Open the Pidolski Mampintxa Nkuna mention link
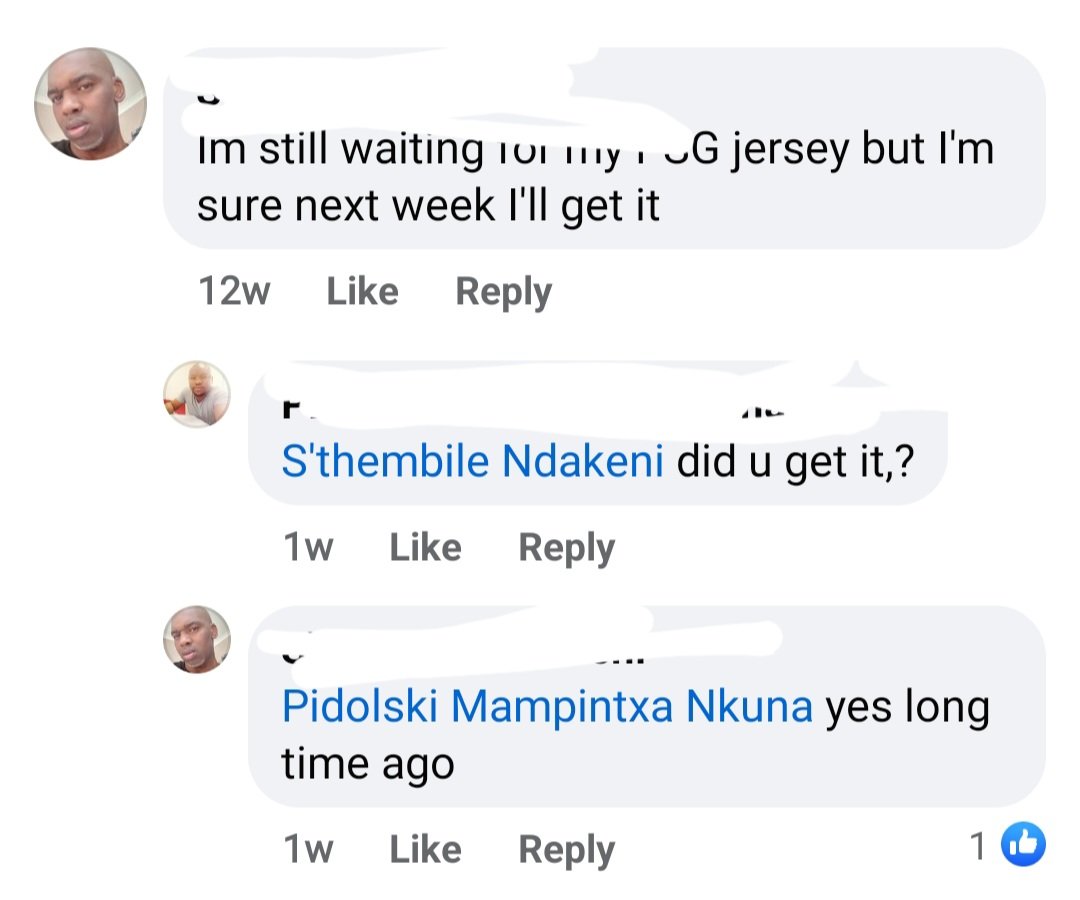 [547, 707]
